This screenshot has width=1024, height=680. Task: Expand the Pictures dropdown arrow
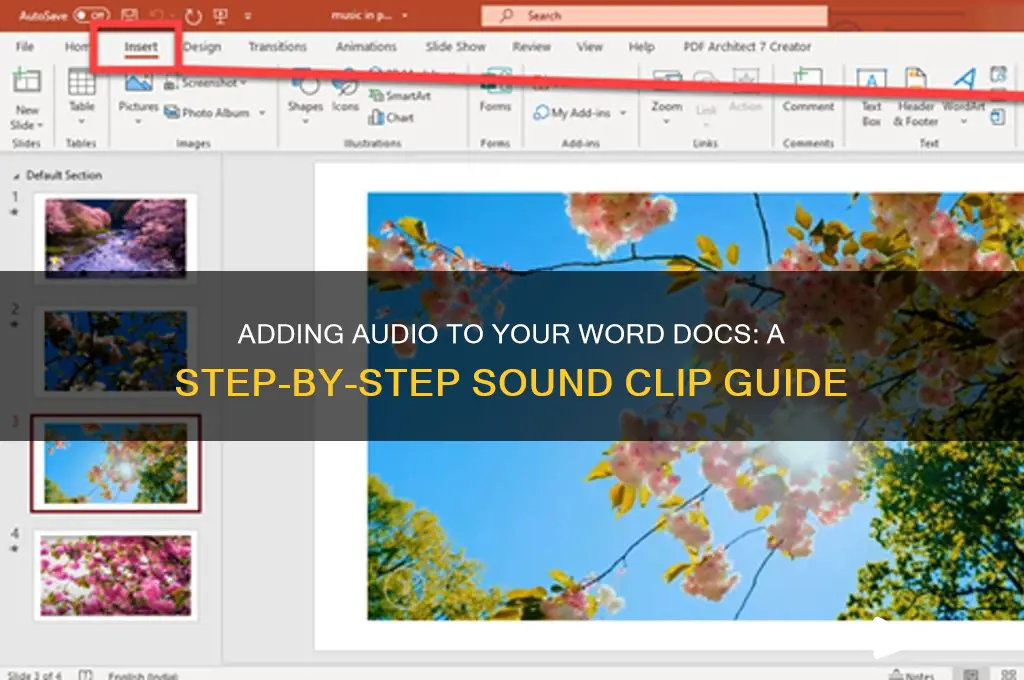point(138,121)
